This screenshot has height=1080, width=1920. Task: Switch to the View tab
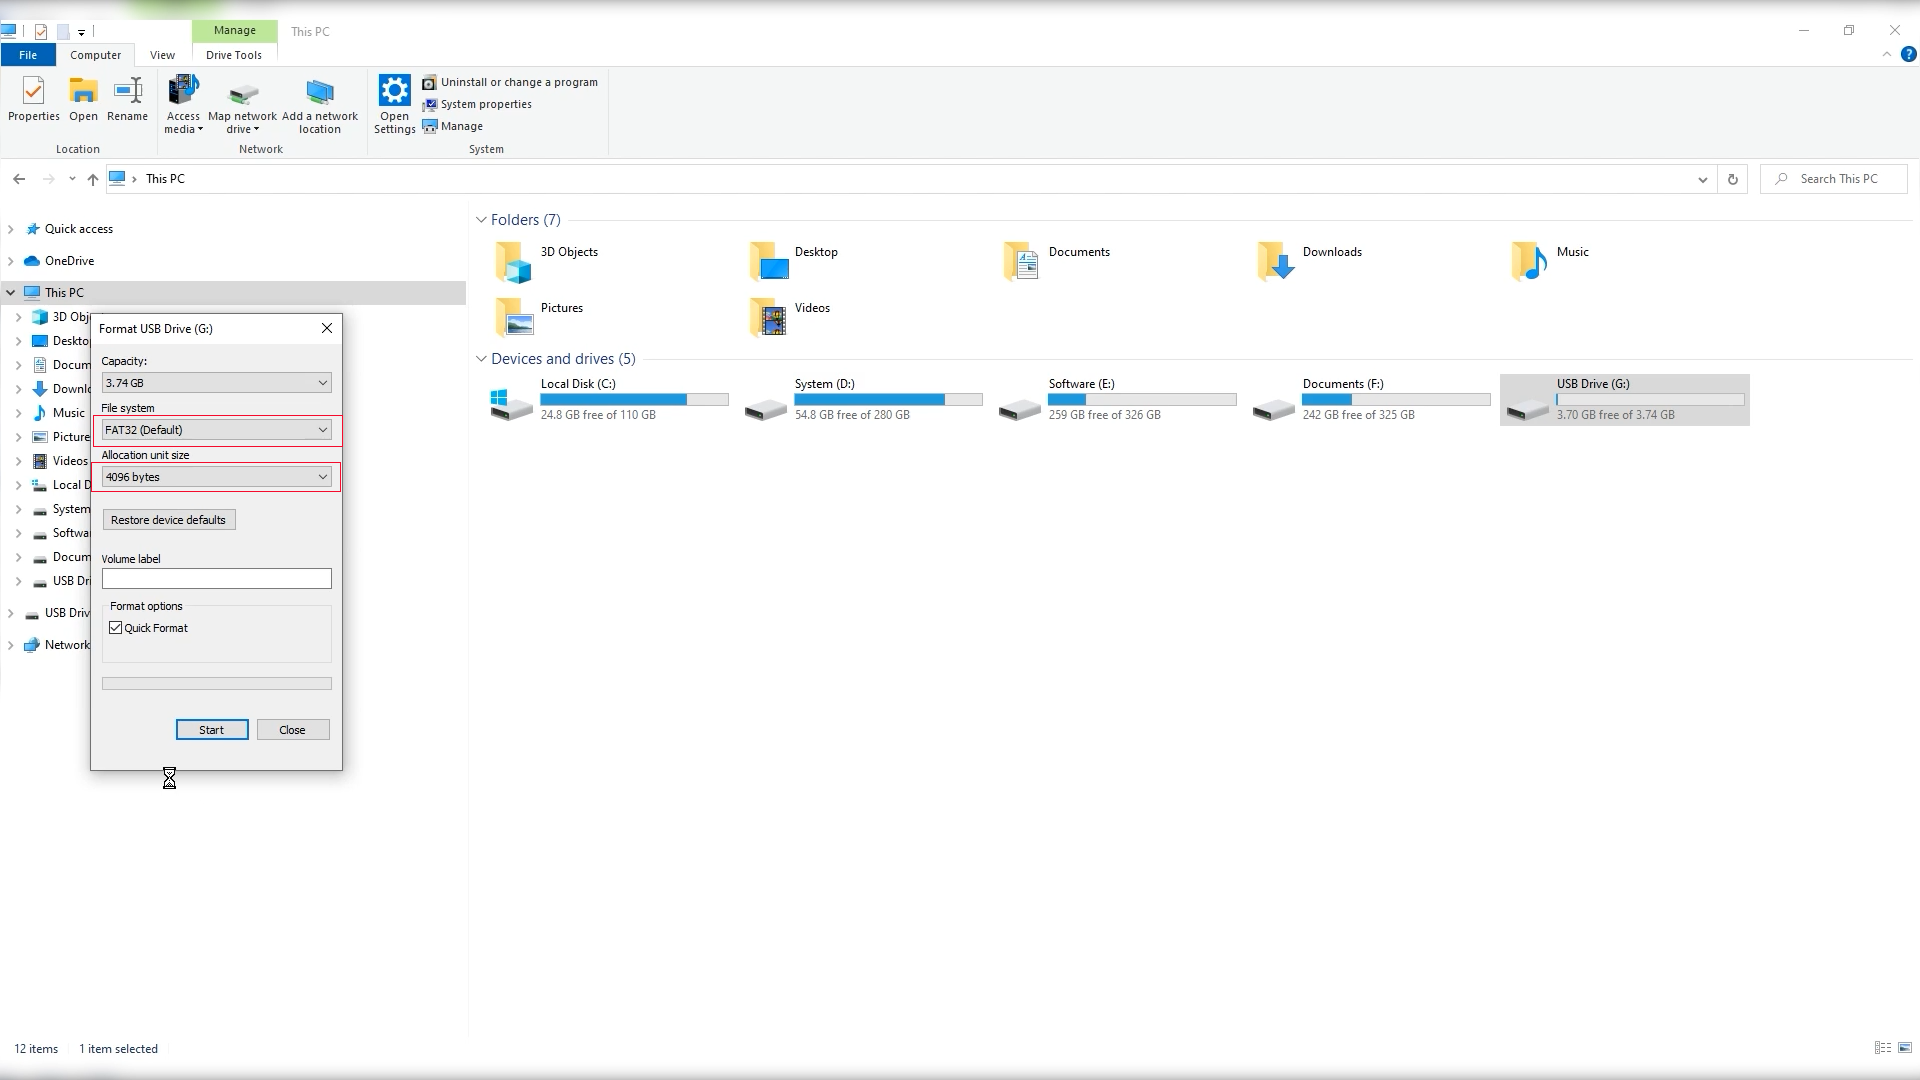[x=162, y=55]
